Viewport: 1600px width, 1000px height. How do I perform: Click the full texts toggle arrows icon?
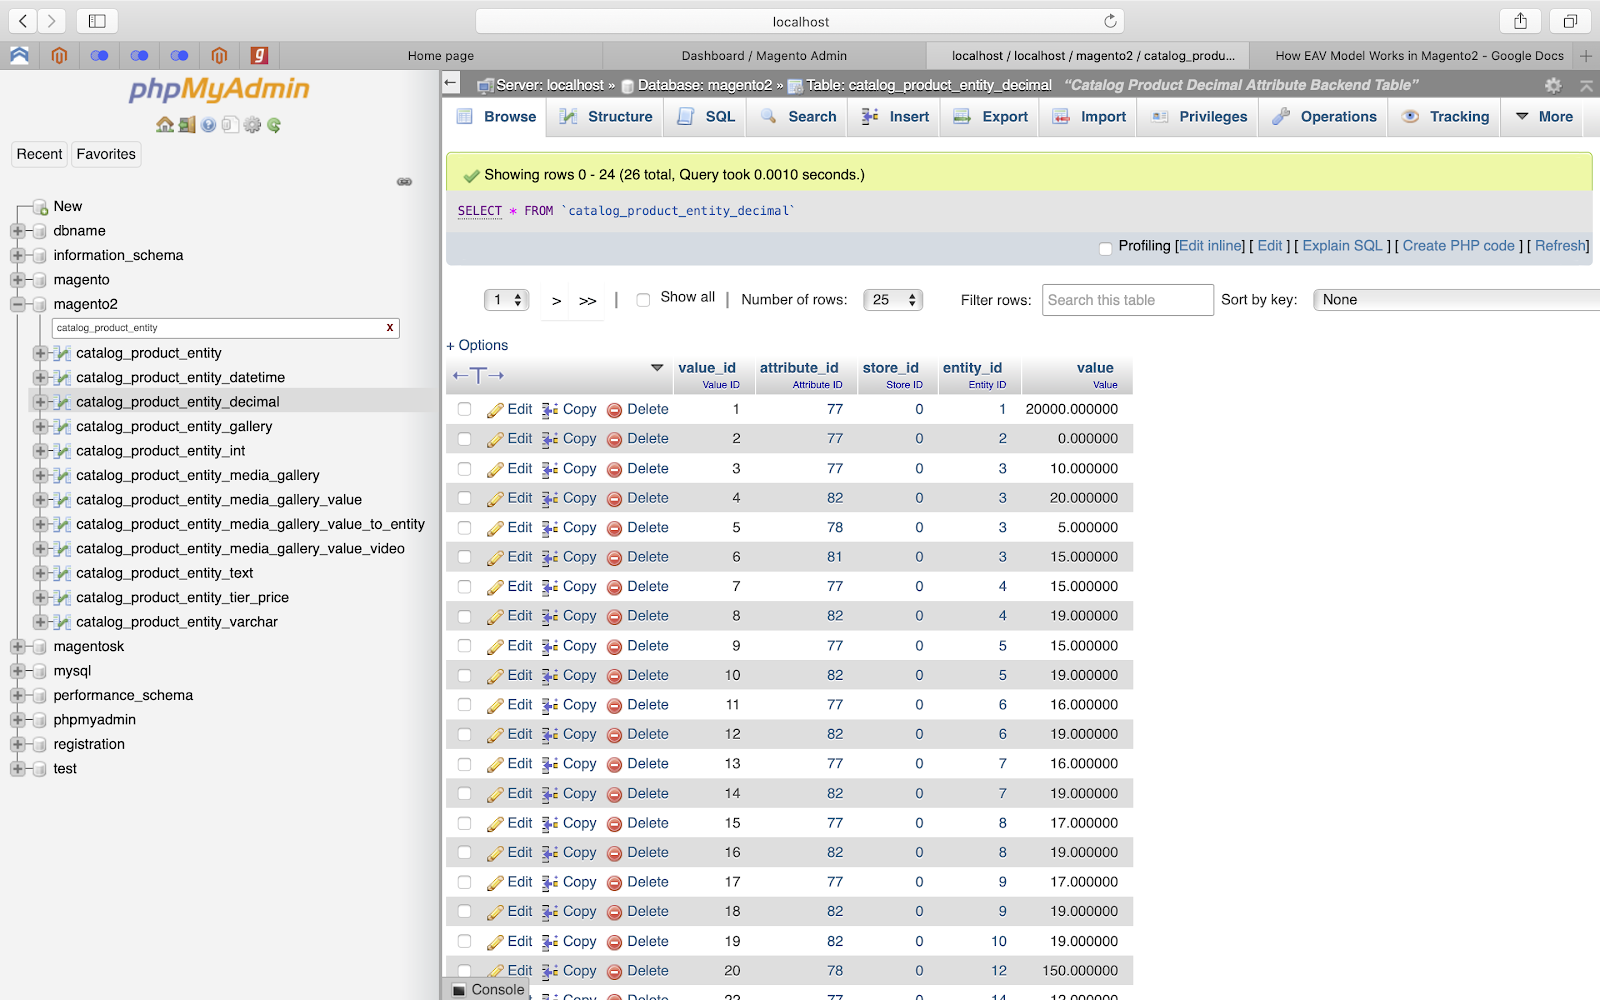click(478, 376)
